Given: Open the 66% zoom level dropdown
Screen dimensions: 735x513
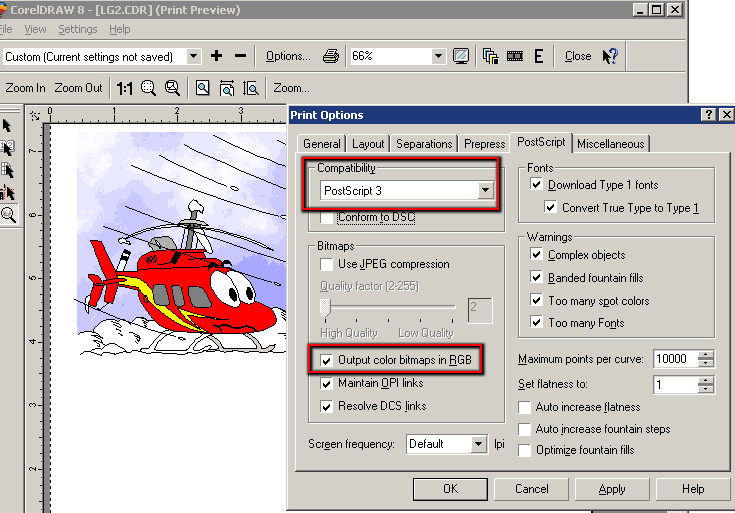Looking at the screenshot, I should pos(438,57).
